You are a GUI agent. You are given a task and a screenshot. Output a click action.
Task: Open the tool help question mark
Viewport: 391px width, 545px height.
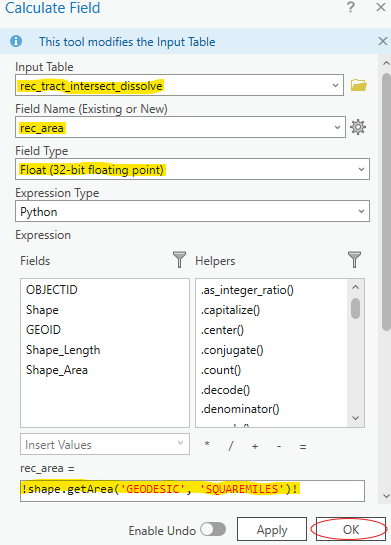point(351,7)
